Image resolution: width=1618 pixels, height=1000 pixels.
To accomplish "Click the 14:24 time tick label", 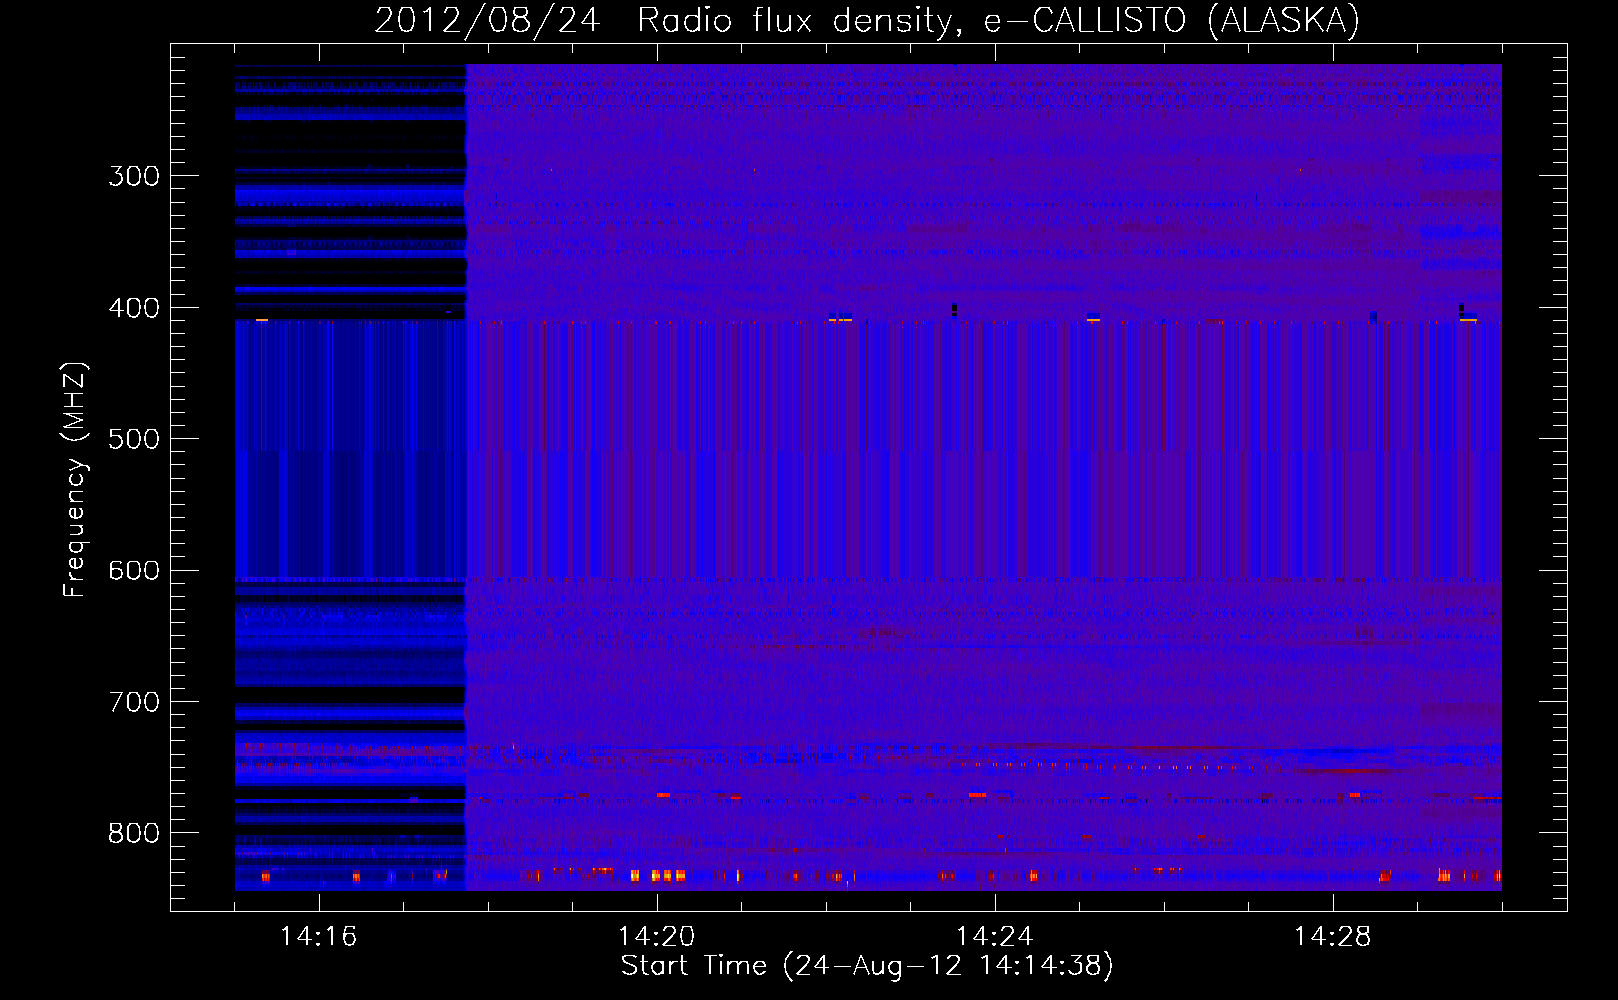I will [x=995, y=936].
